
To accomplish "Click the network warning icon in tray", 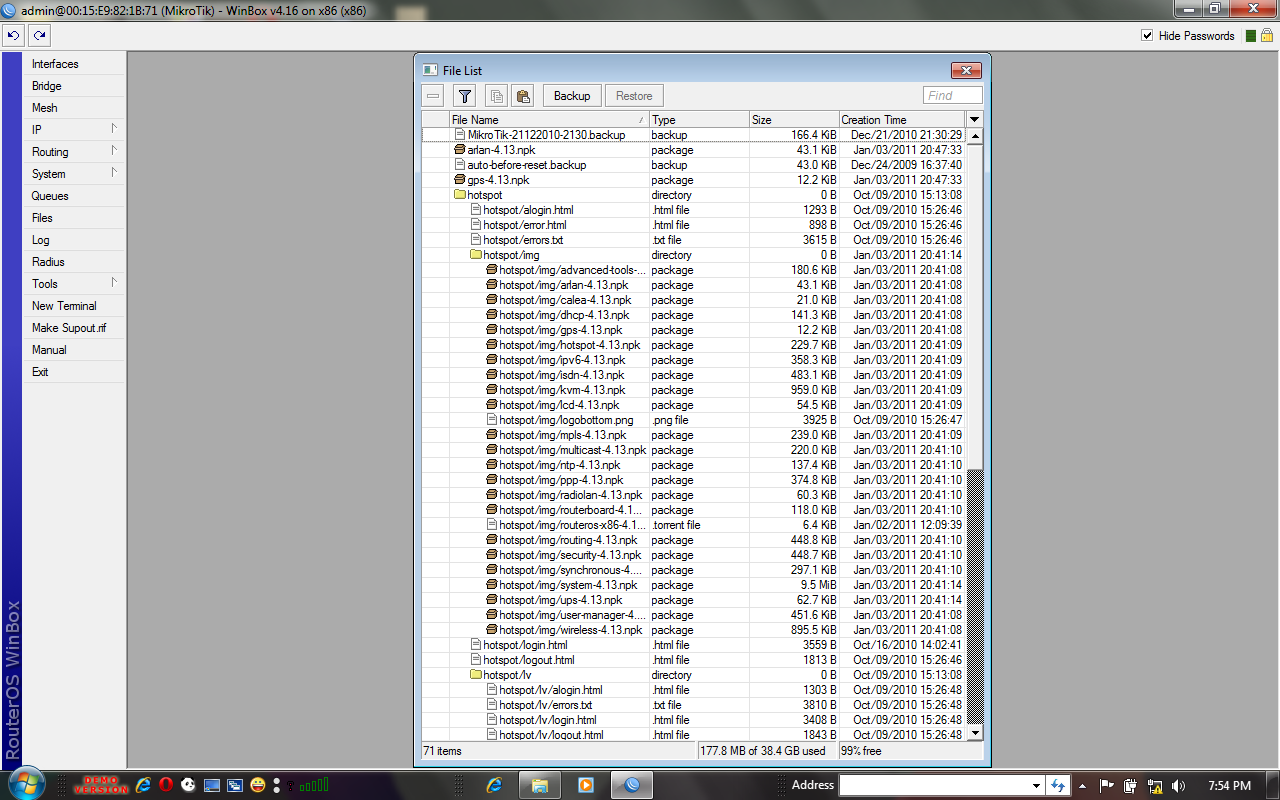I will 1155,786.
